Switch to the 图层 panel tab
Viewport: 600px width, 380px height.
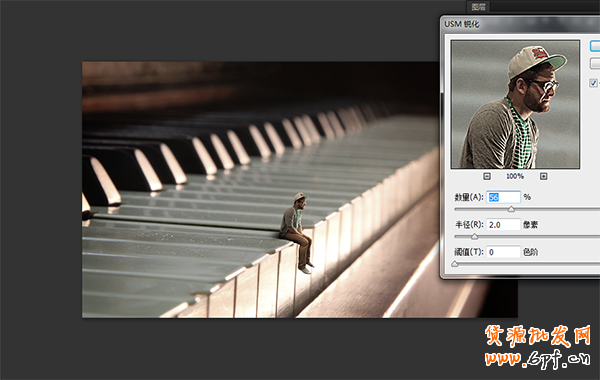[x=479, y=7]
